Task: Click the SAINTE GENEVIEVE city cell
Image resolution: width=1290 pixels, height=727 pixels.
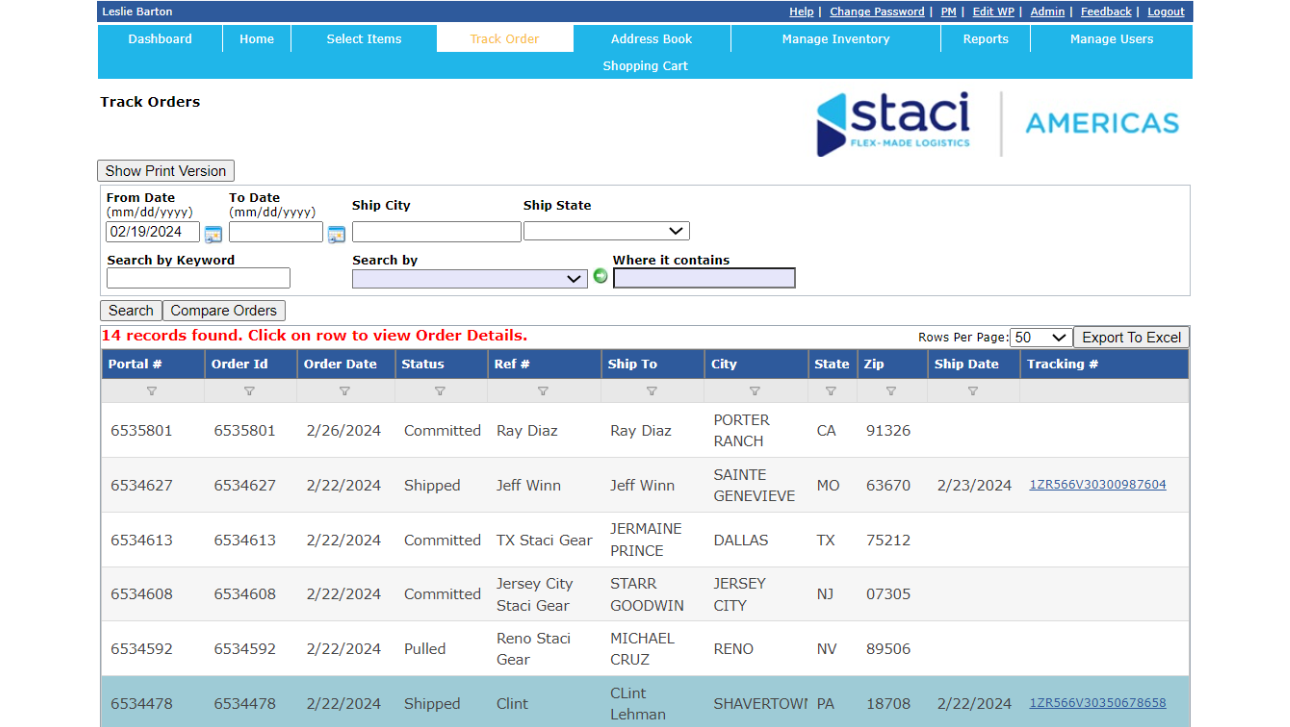Action: pos(754,486)
